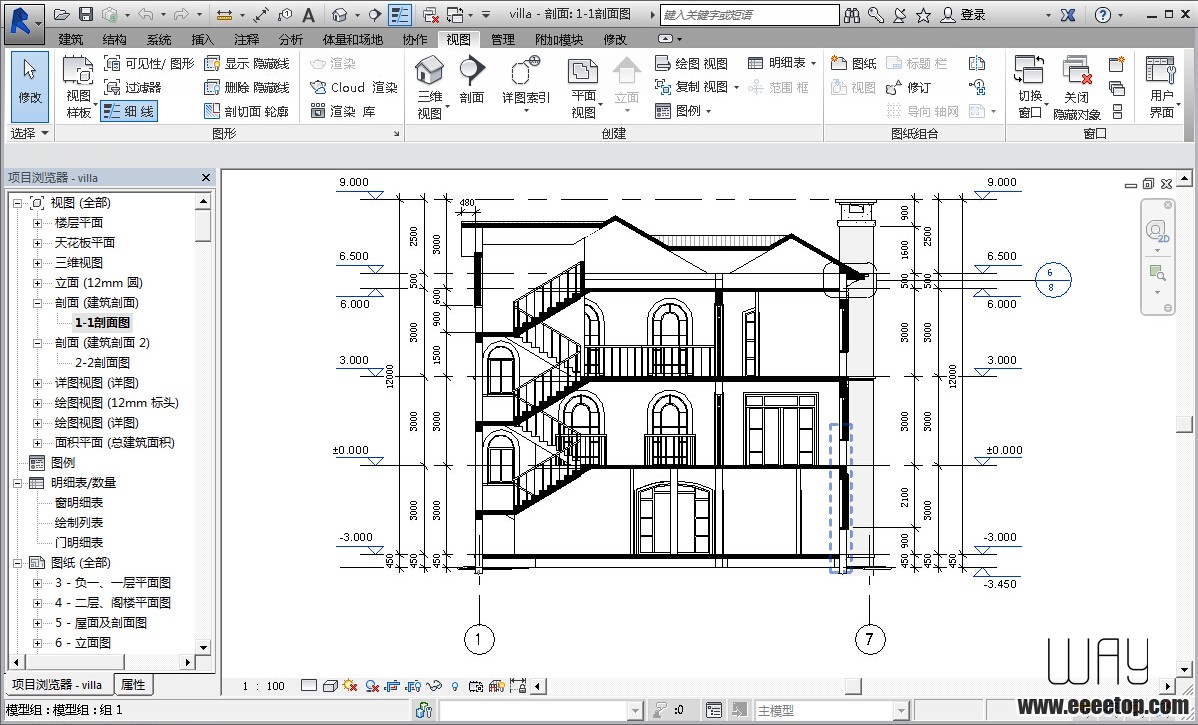The image size is (1198, 725).
Task: Open the 视图样板 view templates dropdown
Action: pos(79,89)
